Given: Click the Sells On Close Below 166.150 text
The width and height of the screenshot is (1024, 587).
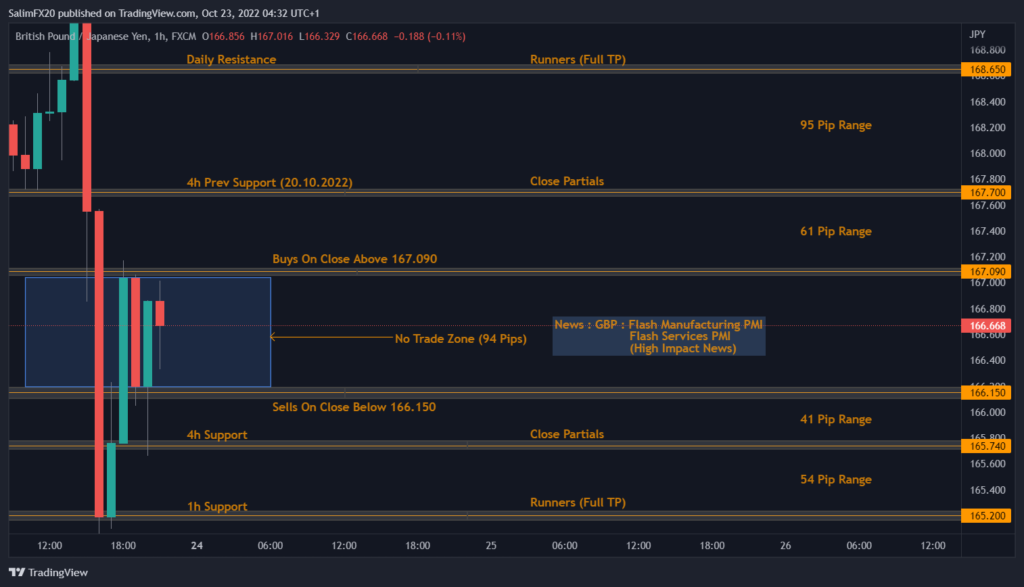Looking at the screenshot, I should point(354,407).
